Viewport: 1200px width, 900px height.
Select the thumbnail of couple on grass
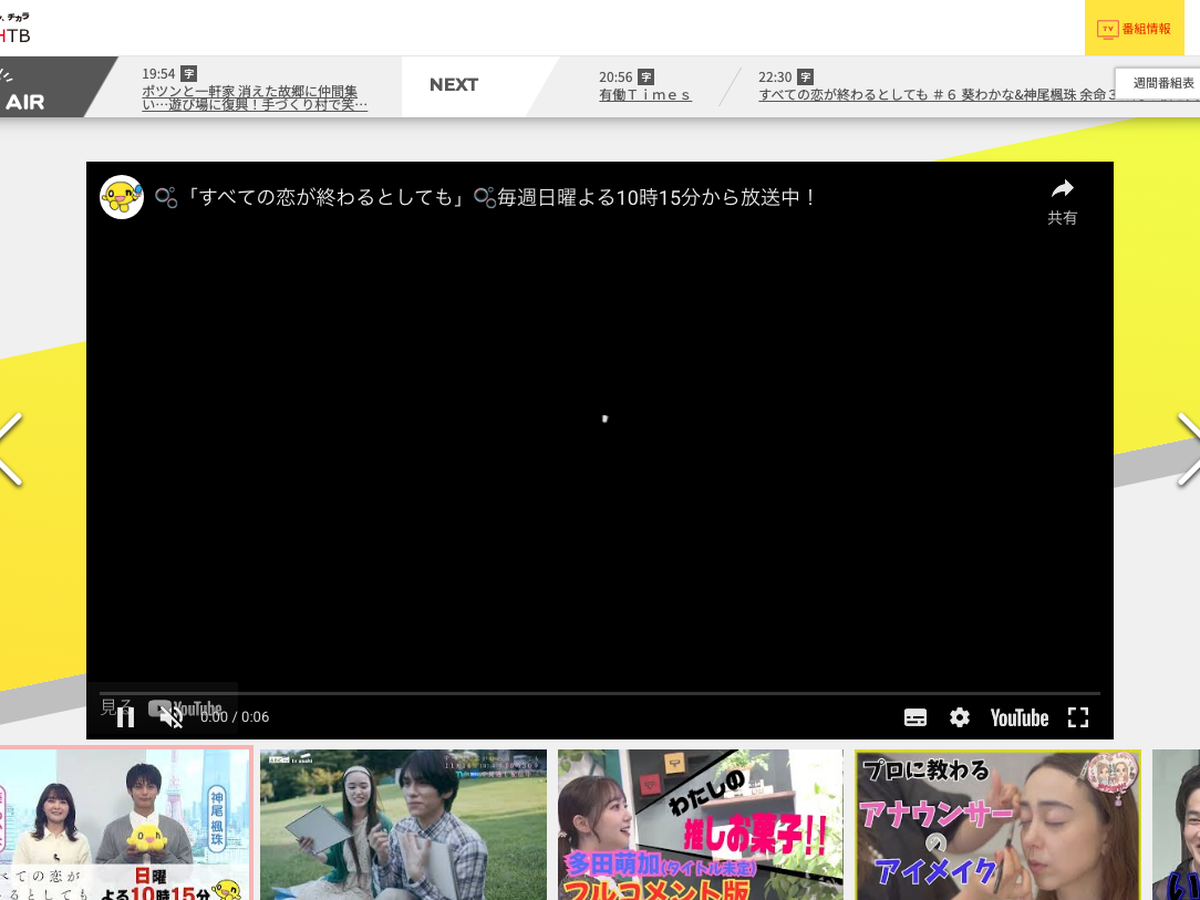point(403,825)
